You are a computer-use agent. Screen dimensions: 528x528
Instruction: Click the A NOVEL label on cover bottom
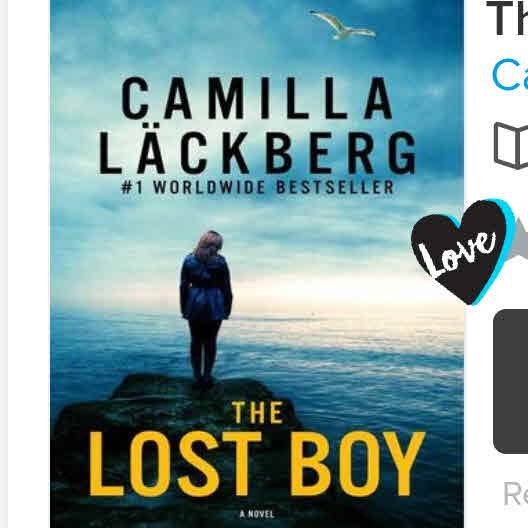coord(257,514)
